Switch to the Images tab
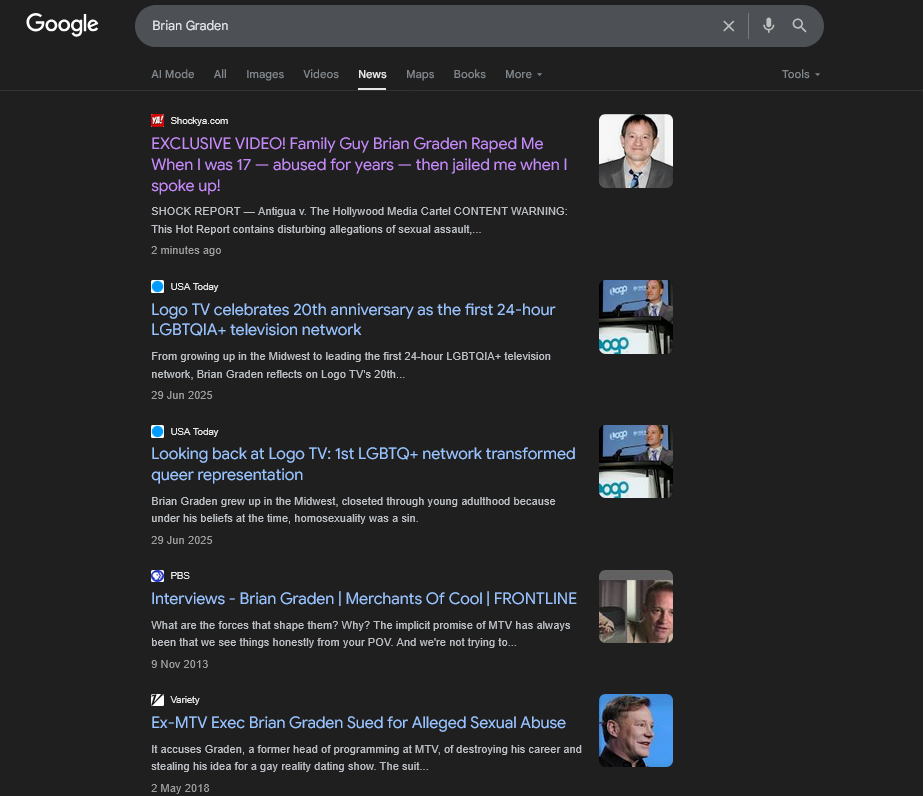The height and width of the screenshot is (796, 924). click(x=265, y=74)
